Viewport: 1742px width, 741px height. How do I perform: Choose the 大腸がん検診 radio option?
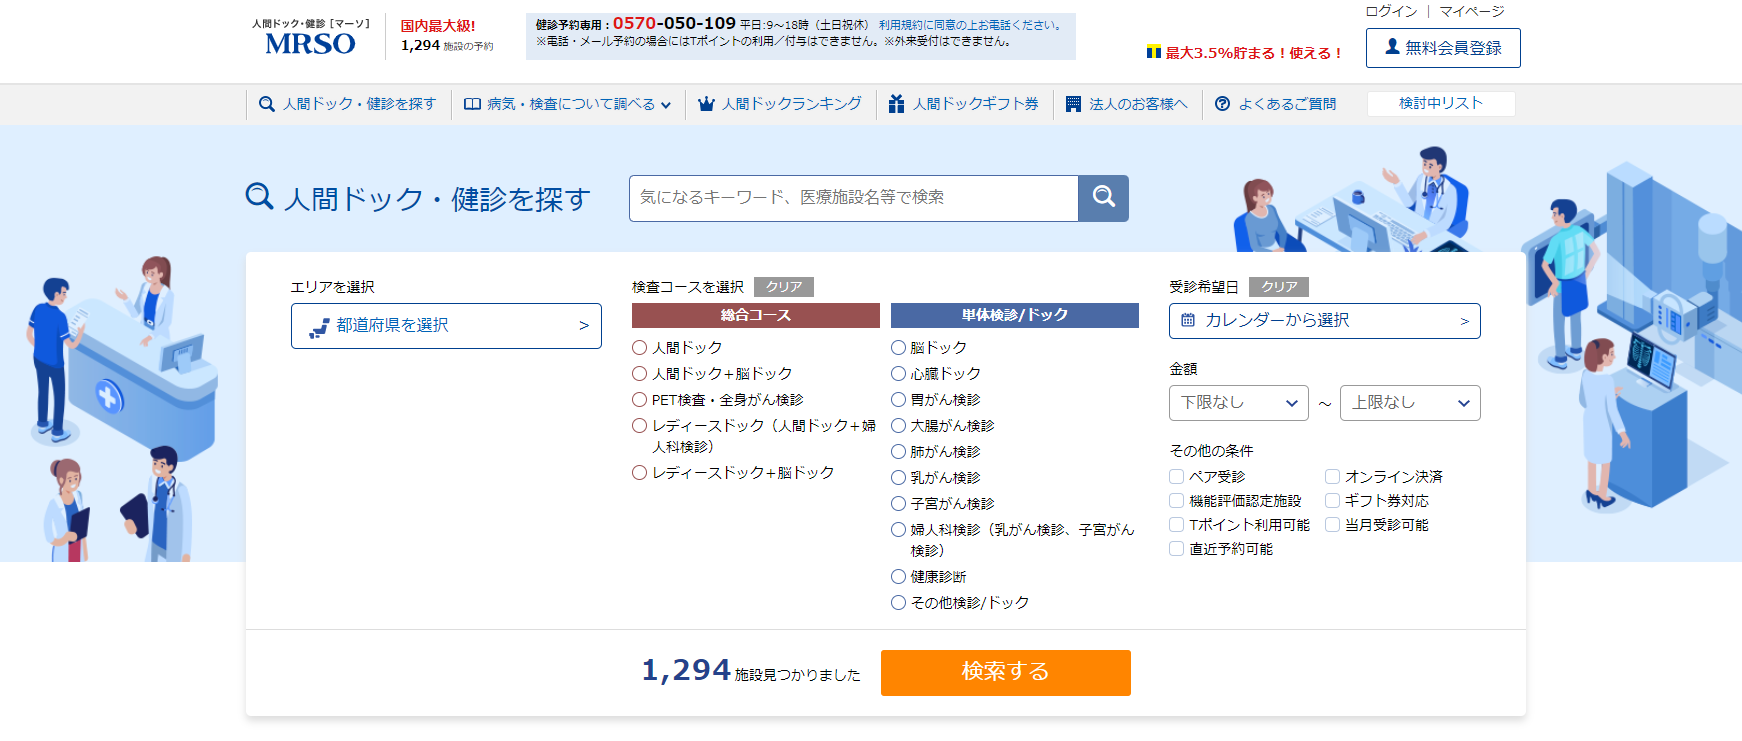click(x=899, y=426)
